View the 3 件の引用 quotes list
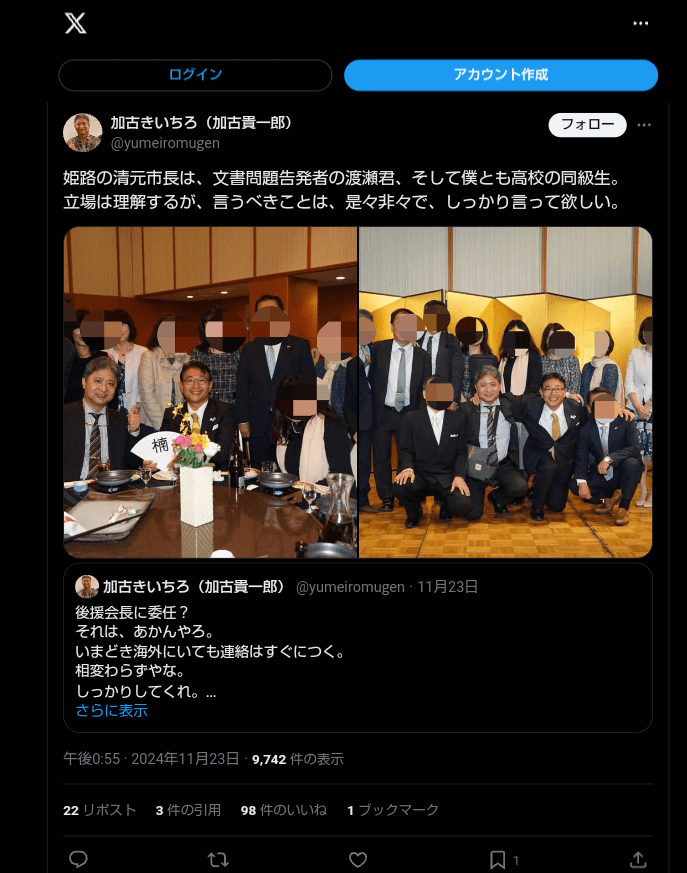This screenshot has width=687, height=873. (188, 810)
